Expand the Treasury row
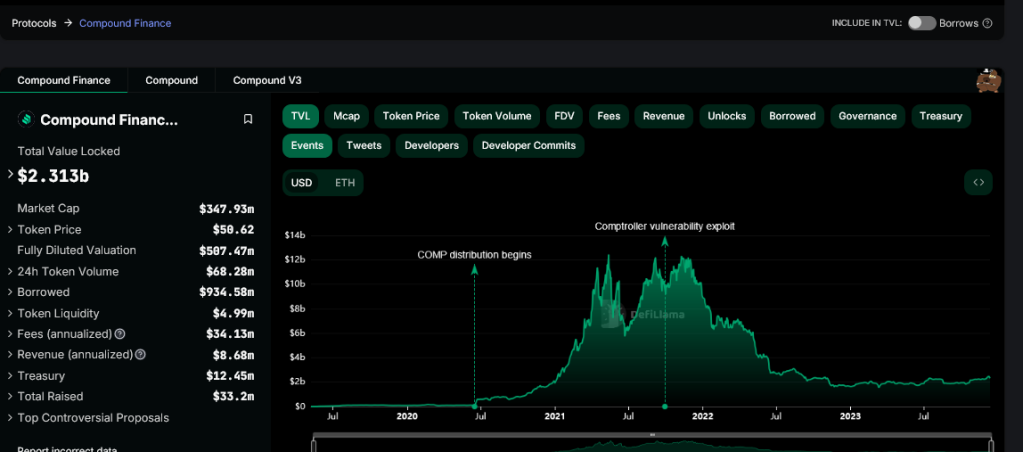The height and width of the screenshot is (452, 1023). (x=10, y=376)
